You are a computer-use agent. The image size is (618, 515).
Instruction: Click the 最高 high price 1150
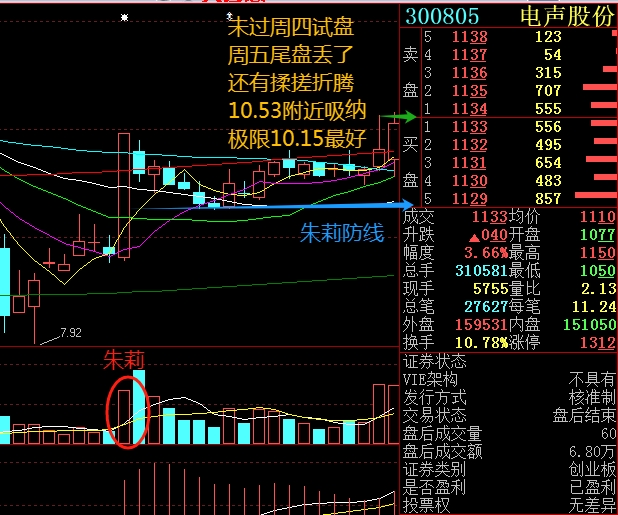click(x=598, y=253)
